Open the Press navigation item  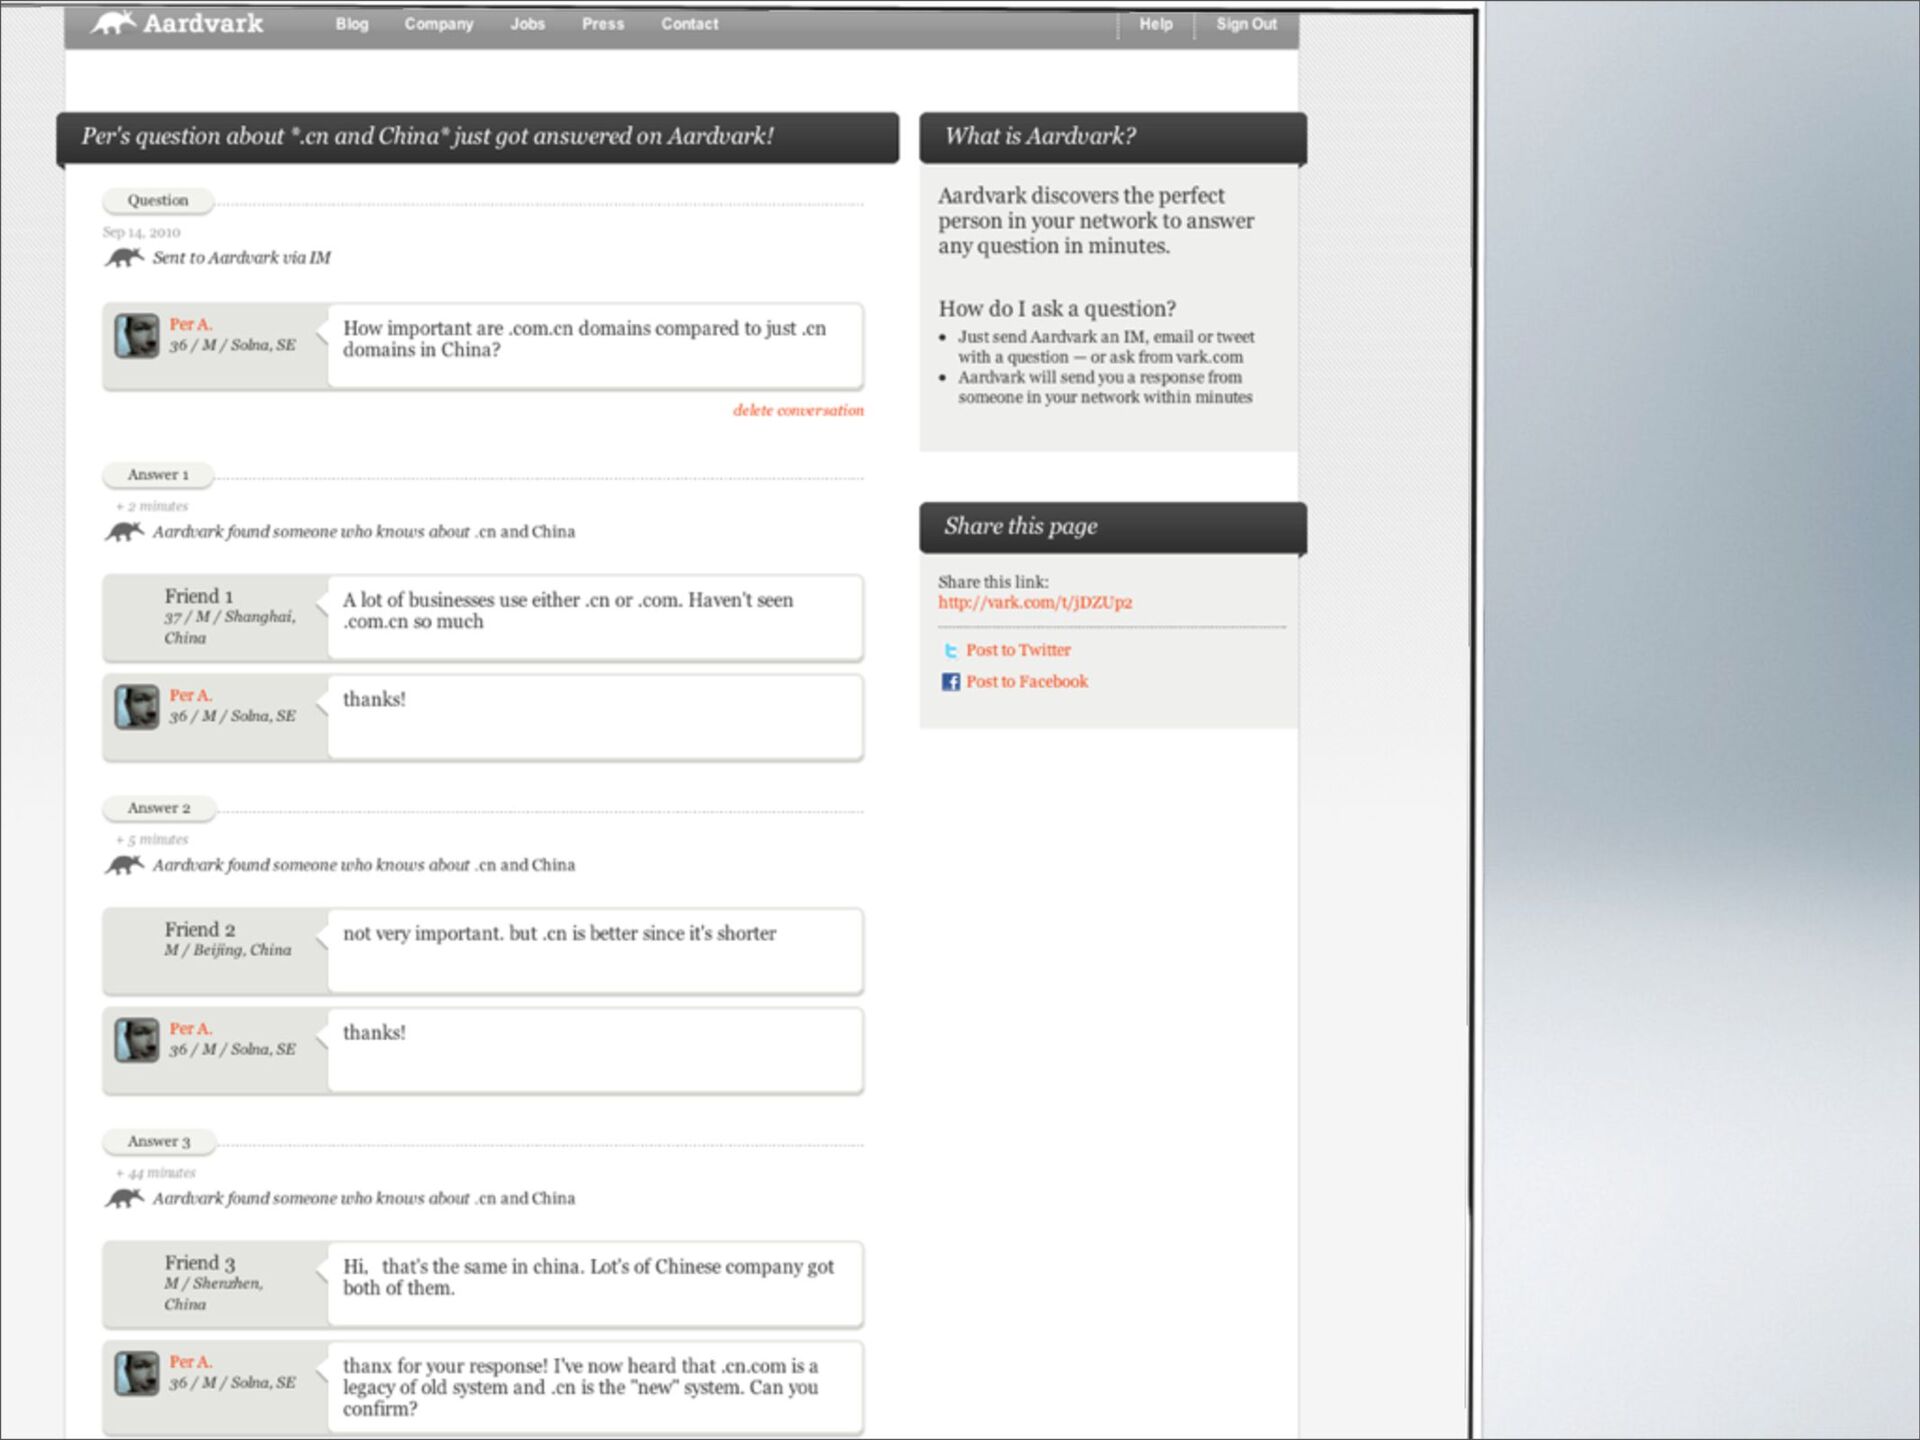(x=603, y=24)
